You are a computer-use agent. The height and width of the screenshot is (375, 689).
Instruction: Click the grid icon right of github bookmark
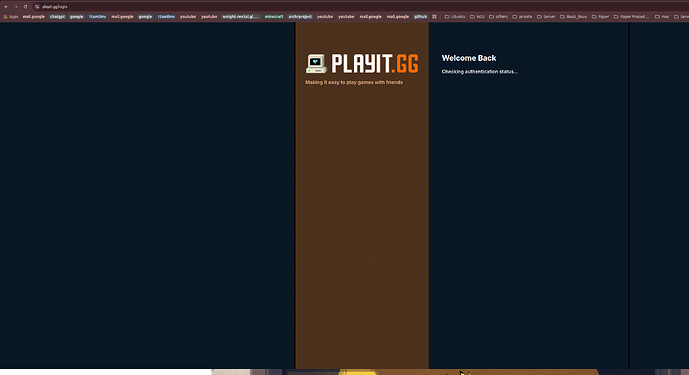pyautogui.click(x=434, y=17)
